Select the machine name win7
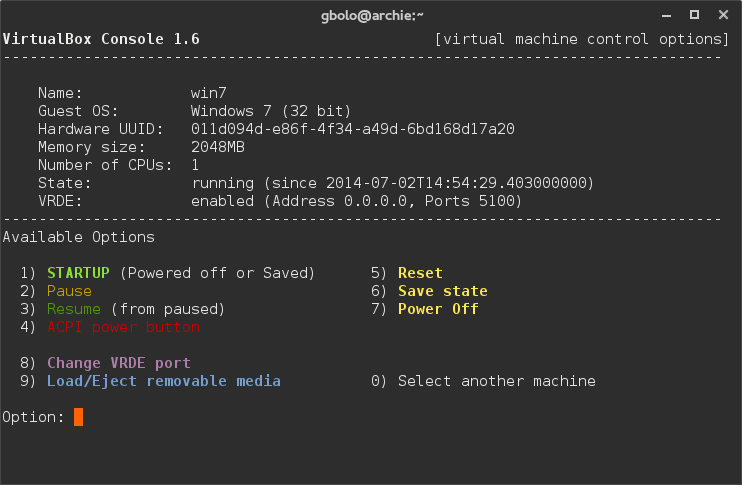This screenshot has width=742, height=485. 209,93
